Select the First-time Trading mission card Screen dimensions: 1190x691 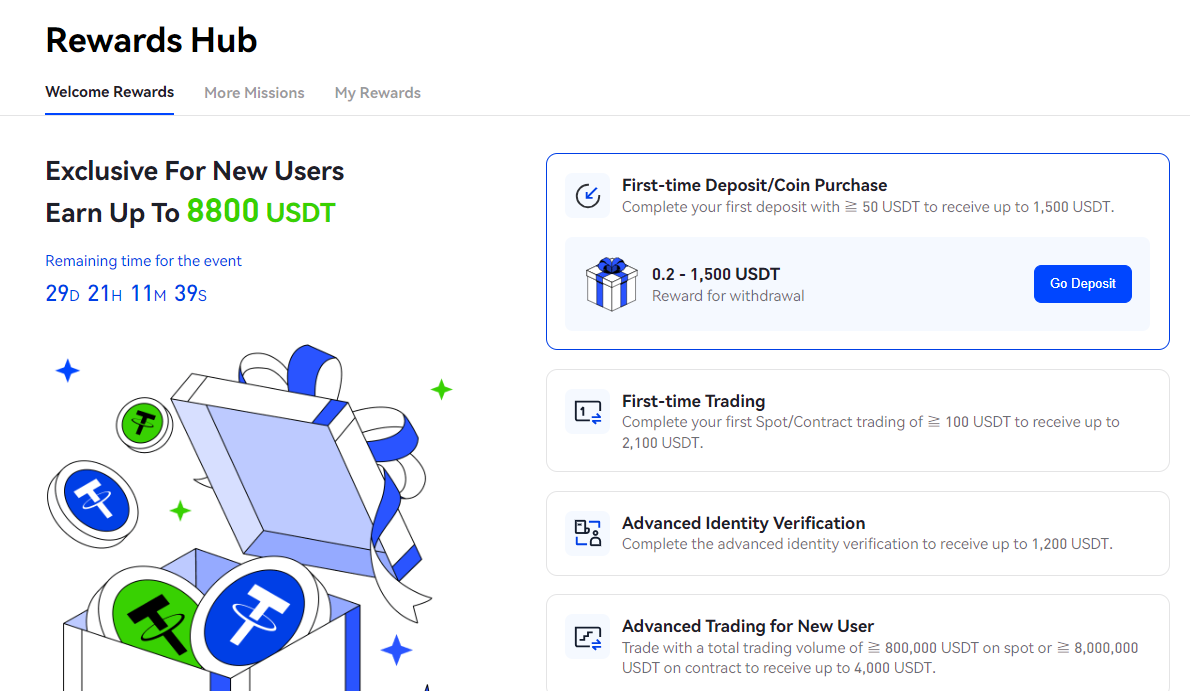point(857,420)
